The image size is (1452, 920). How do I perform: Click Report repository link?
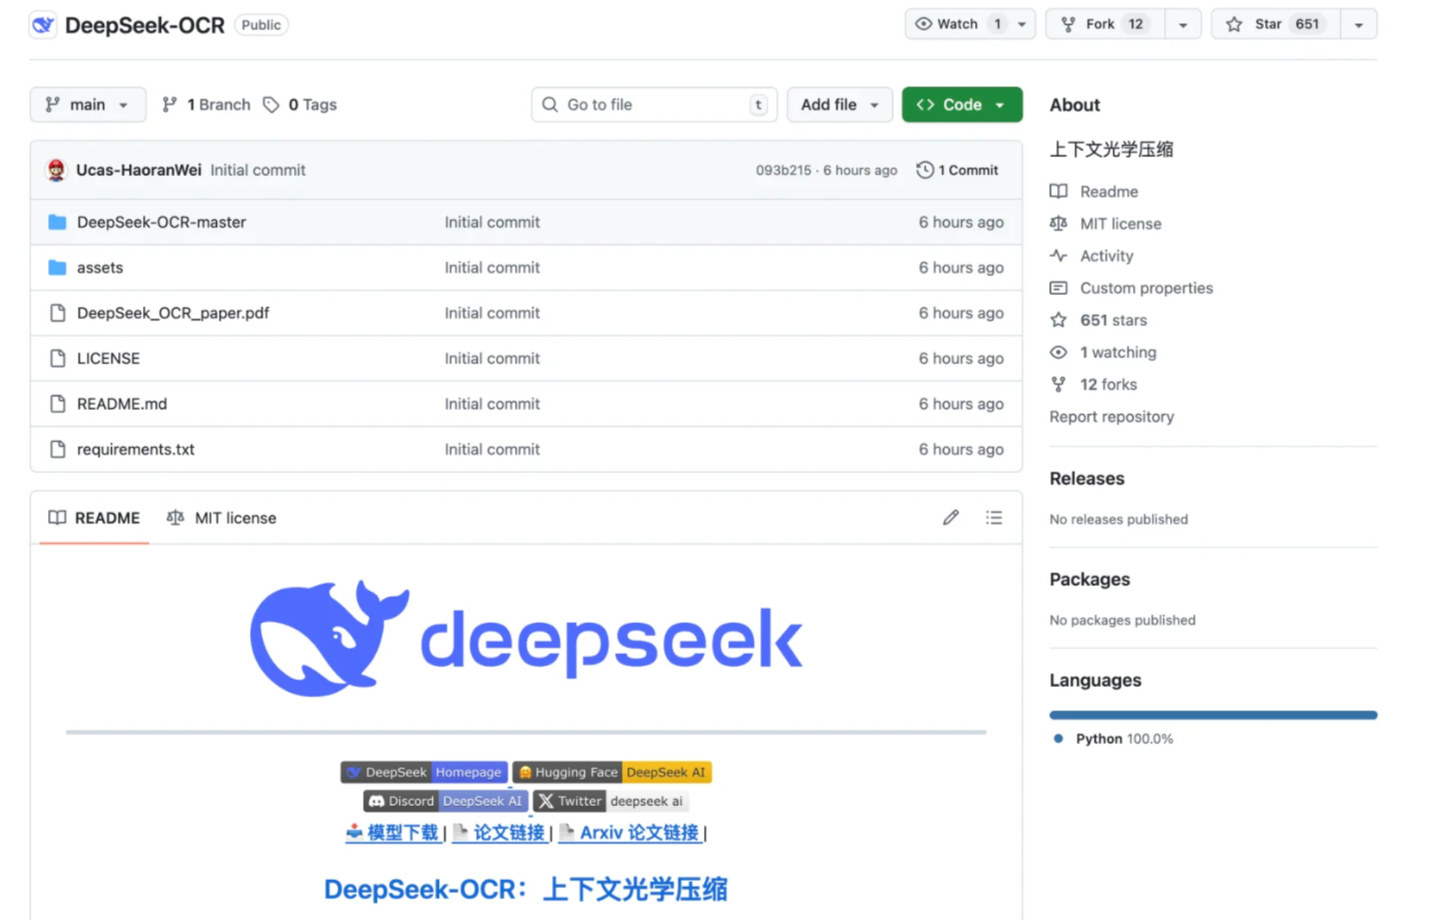point(1112,417)
